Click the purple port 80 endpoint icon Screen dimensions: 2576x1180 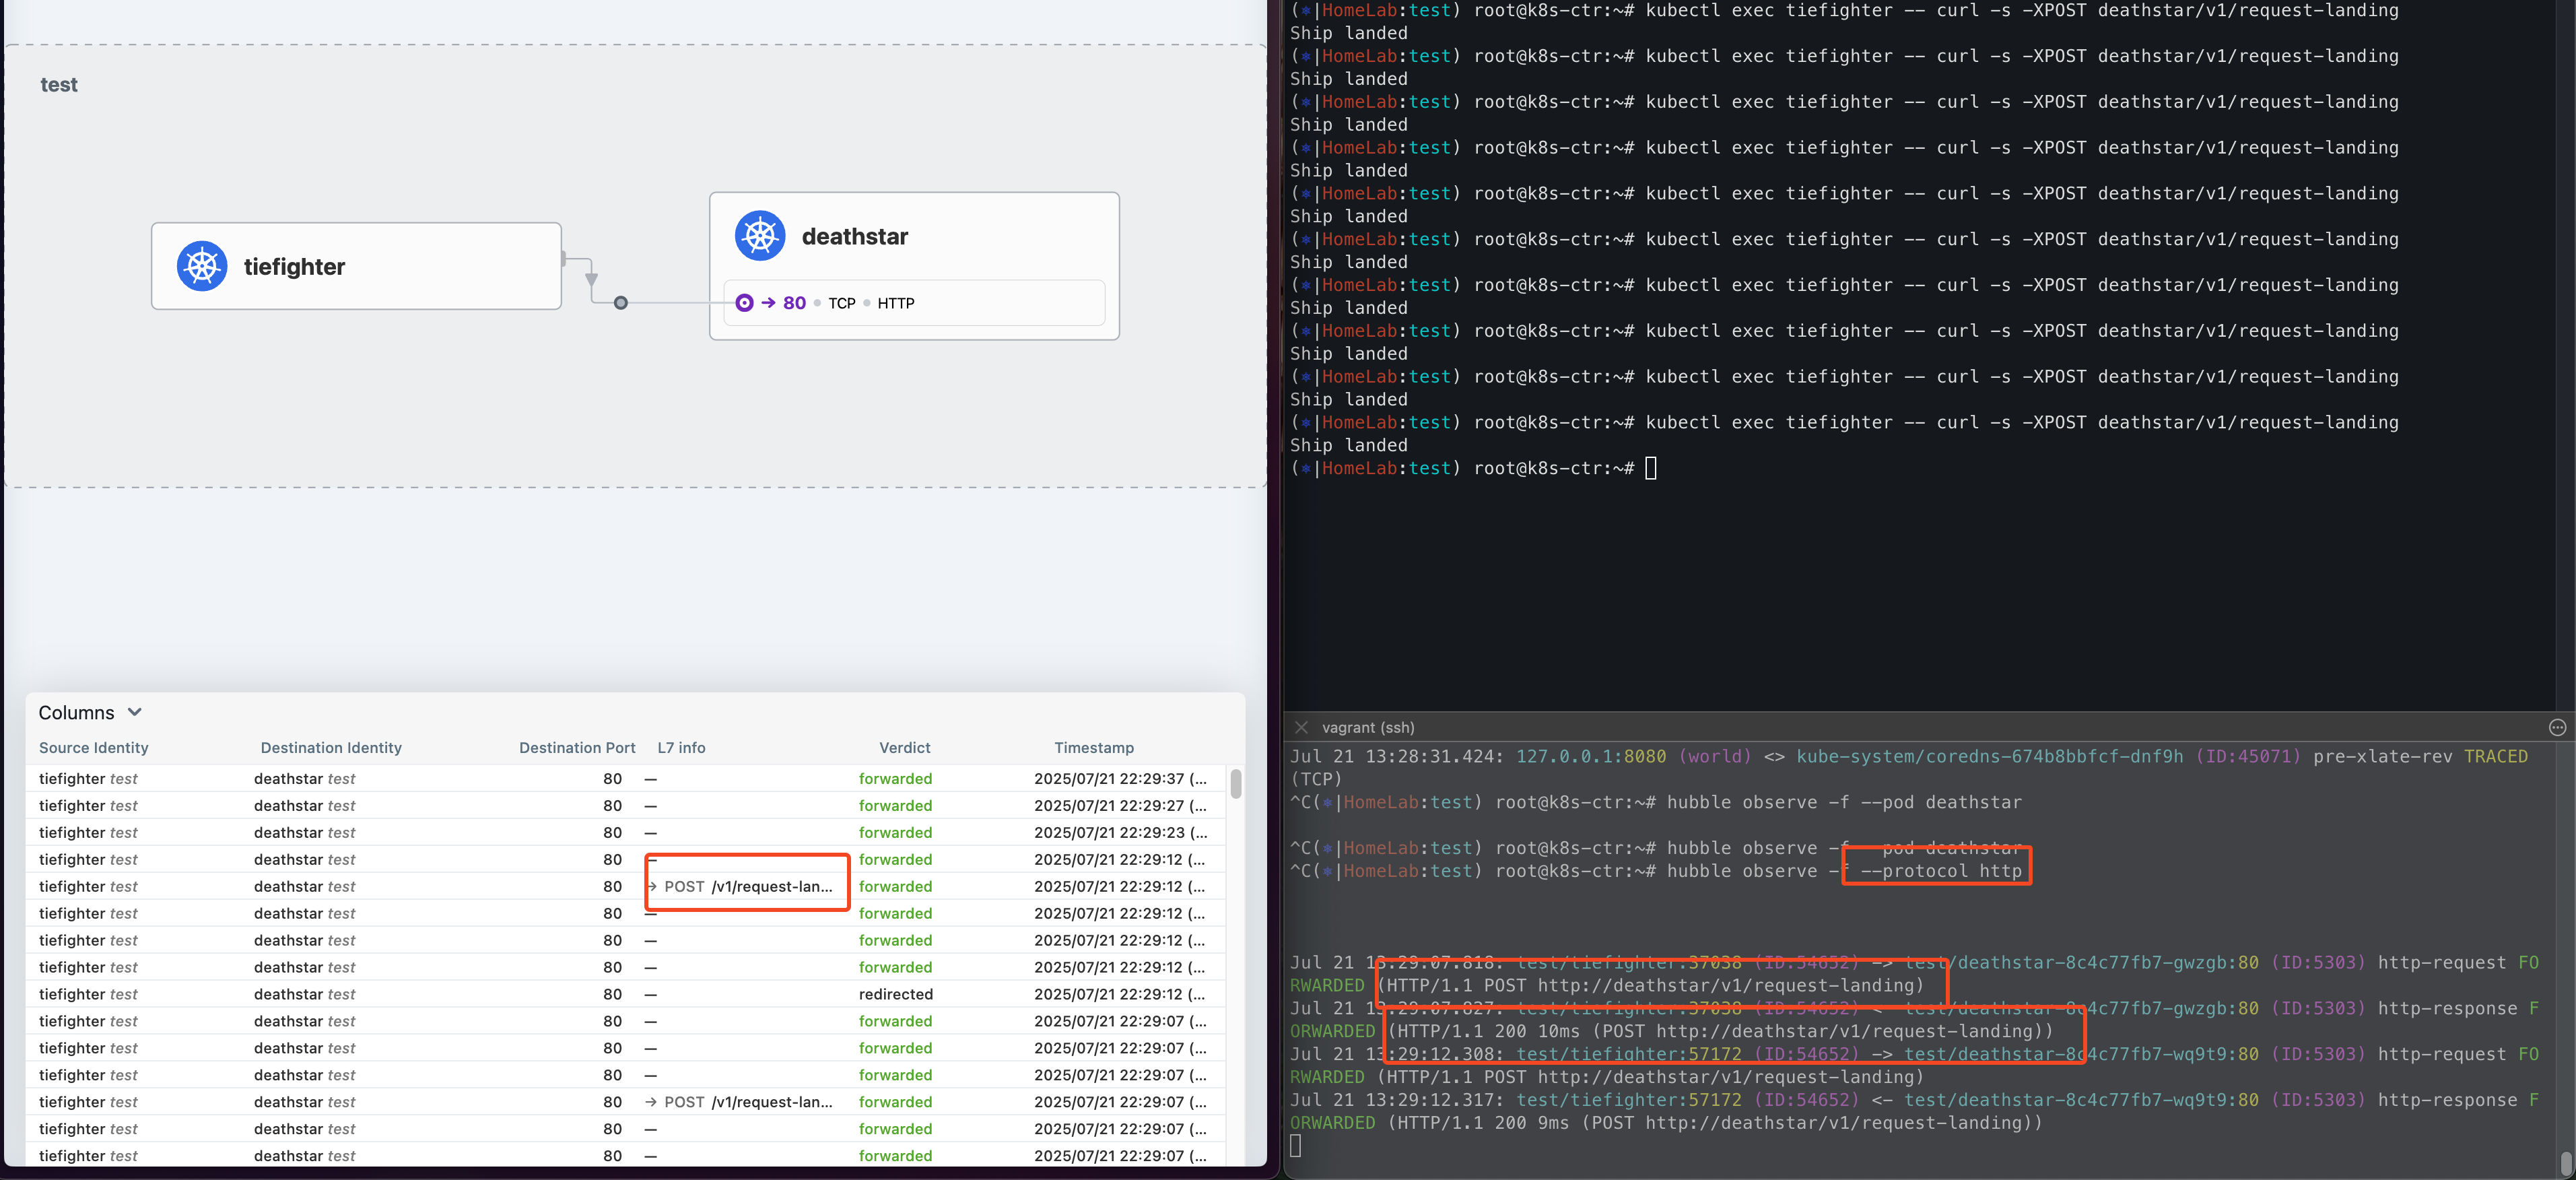[744, 302]
